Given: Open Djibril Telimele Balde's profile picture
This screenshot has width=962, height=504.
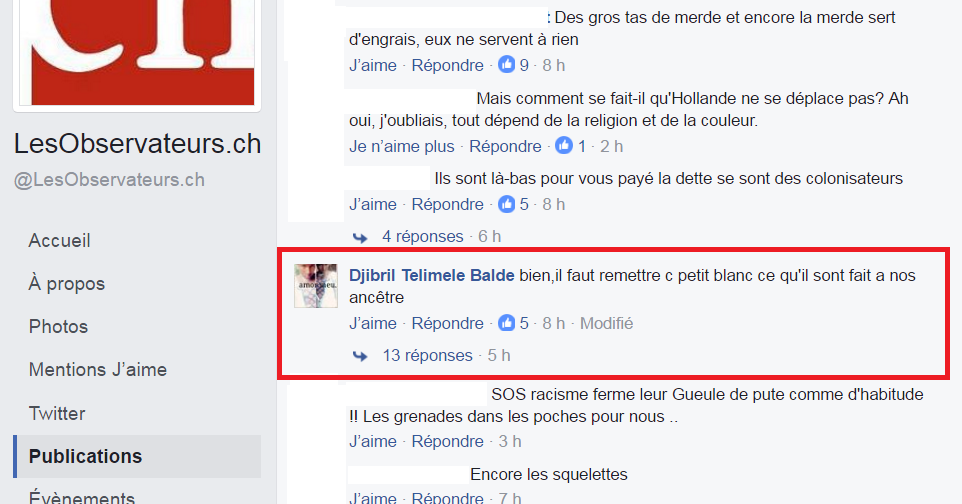Looking at the screenshot, I should [x=316, y=285].
